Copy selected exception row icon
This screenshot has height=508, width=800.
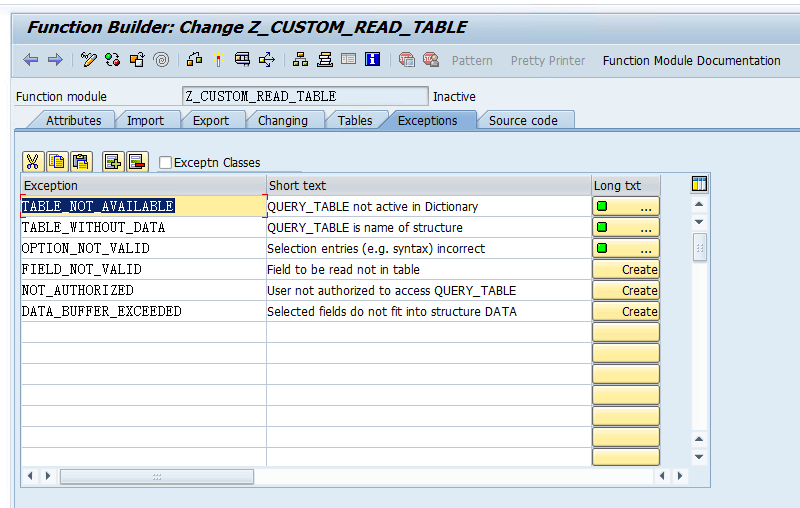(57, 162)
